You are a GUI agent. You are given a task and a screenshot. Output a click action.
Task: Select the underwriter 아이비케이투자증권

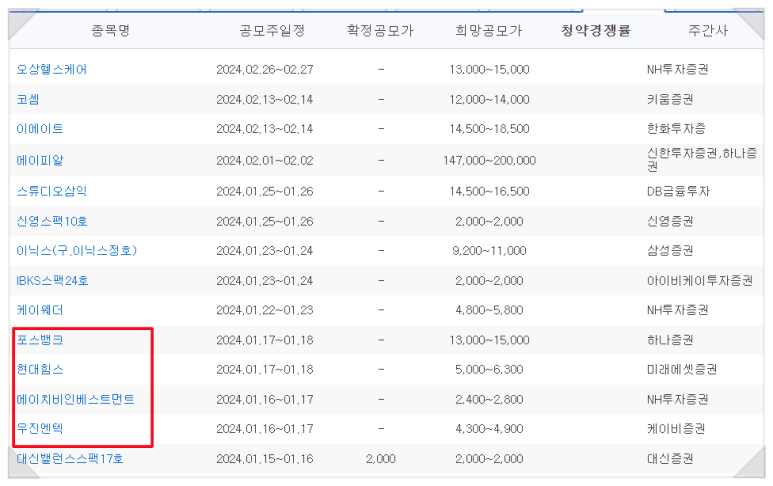coord(700,281)
